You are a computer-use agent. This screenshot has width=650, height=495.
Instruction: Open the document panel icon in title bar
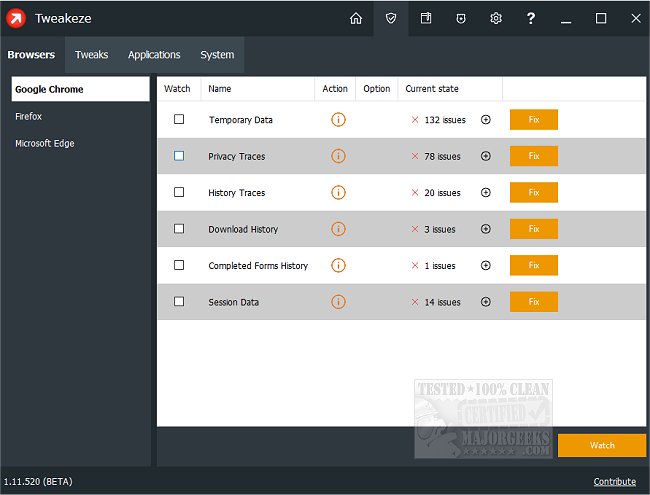pos(426,18)
